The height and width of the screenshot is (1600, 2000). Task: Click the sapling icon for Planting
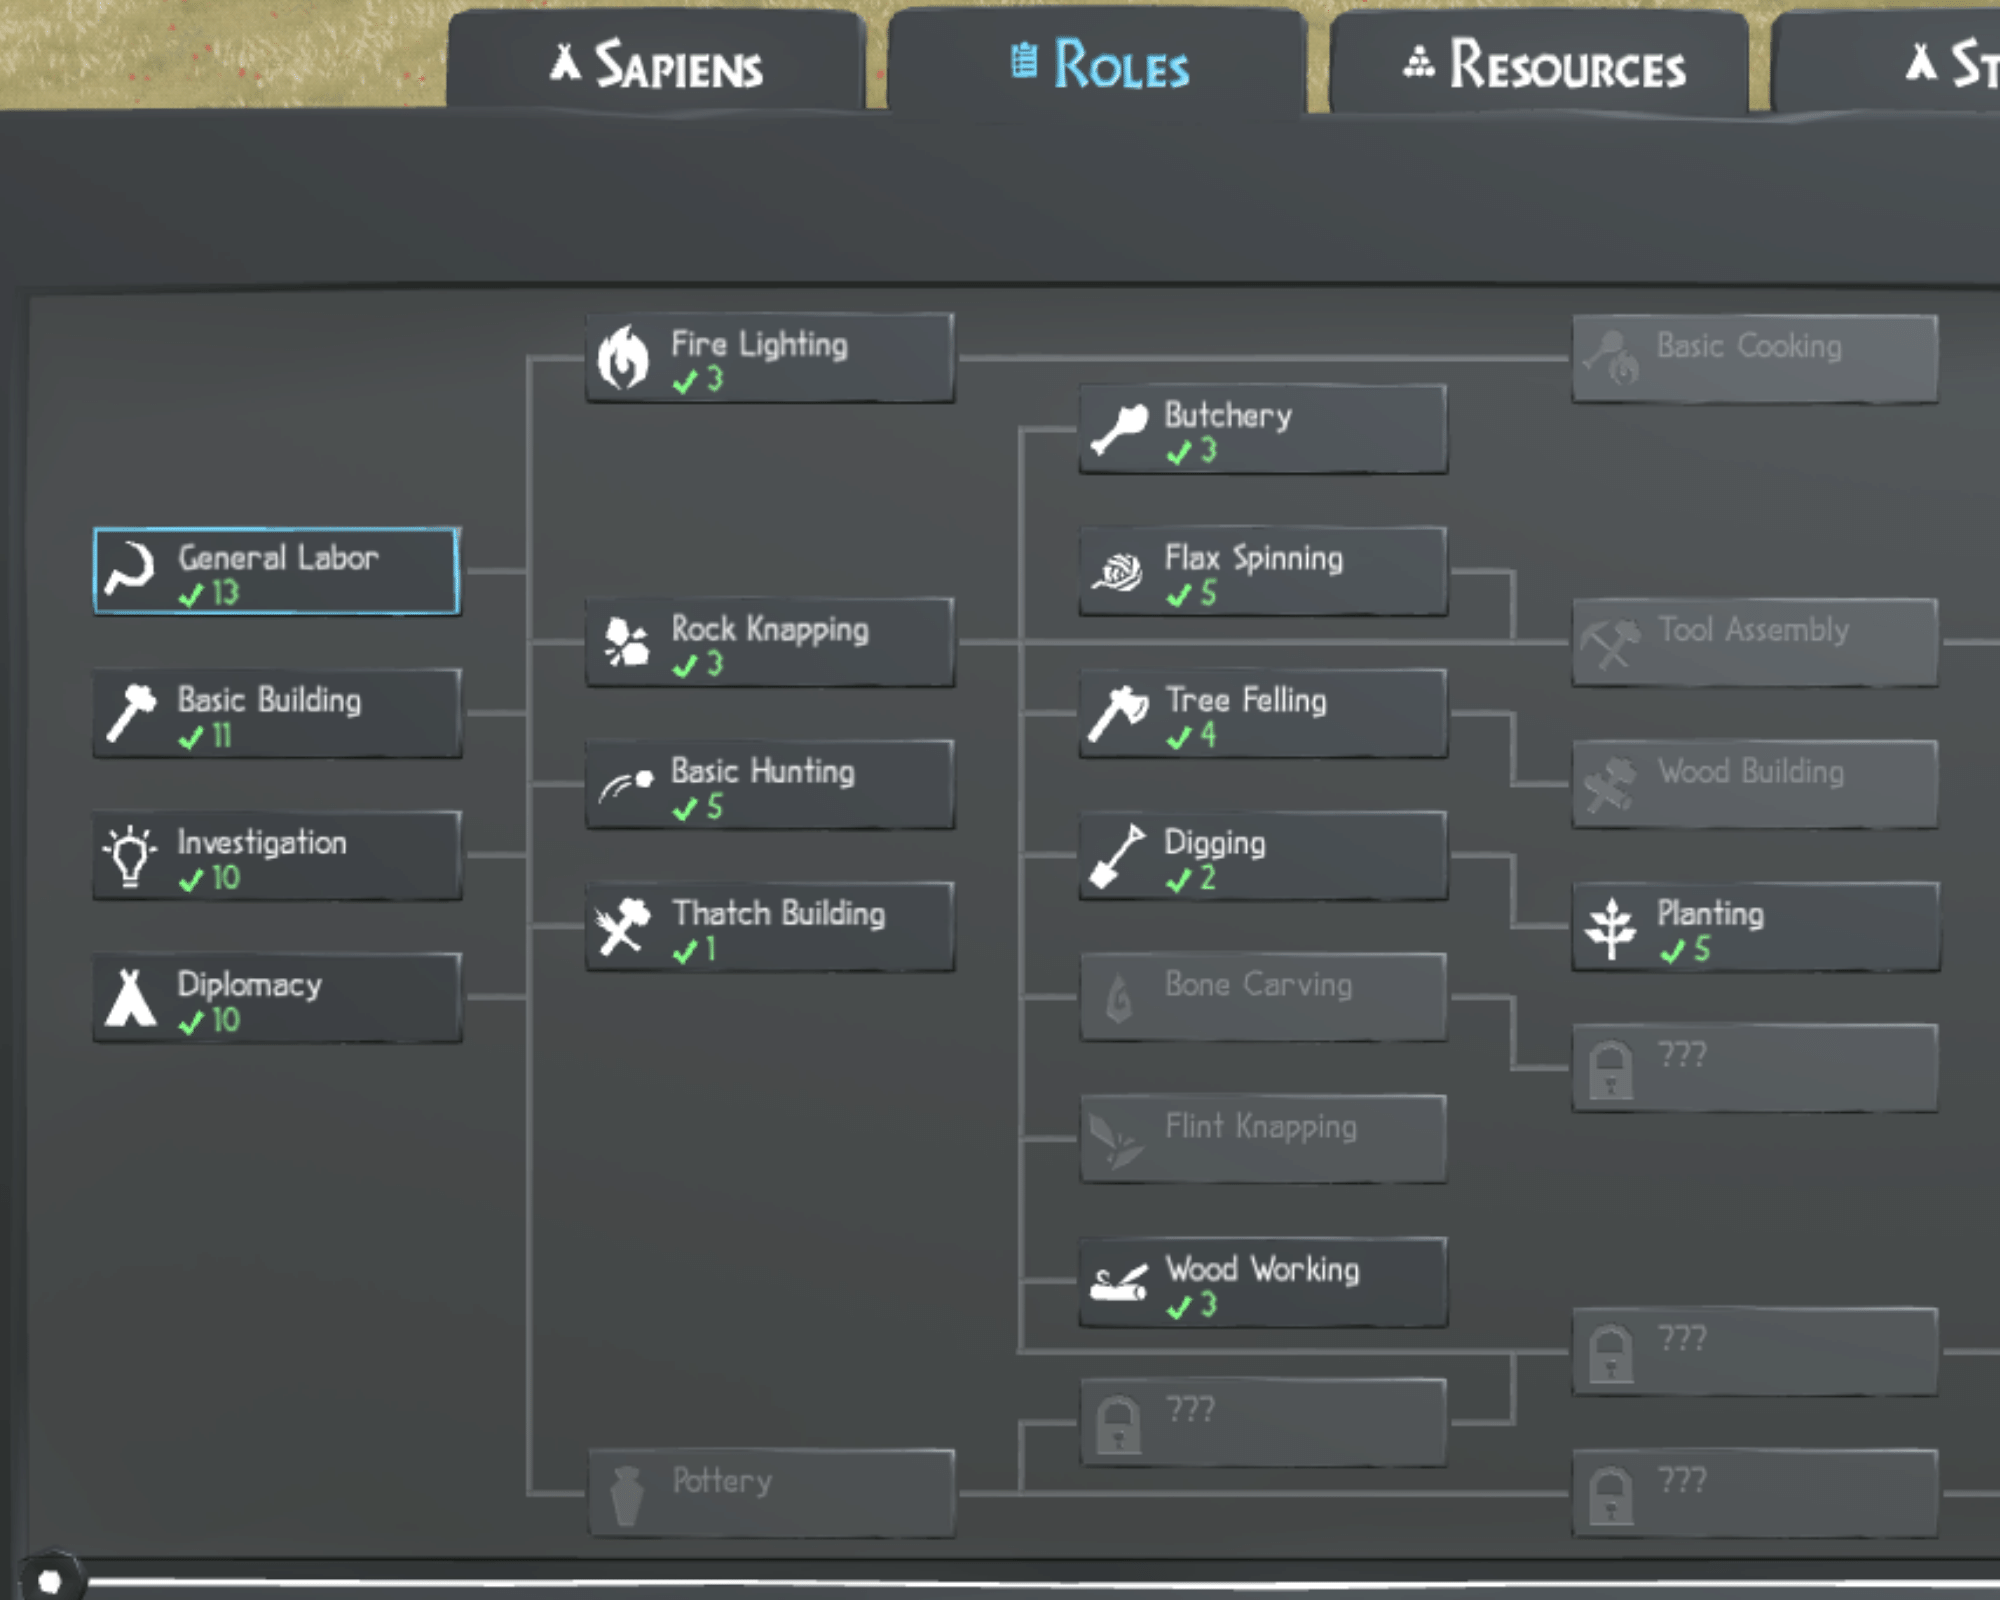1611,928
